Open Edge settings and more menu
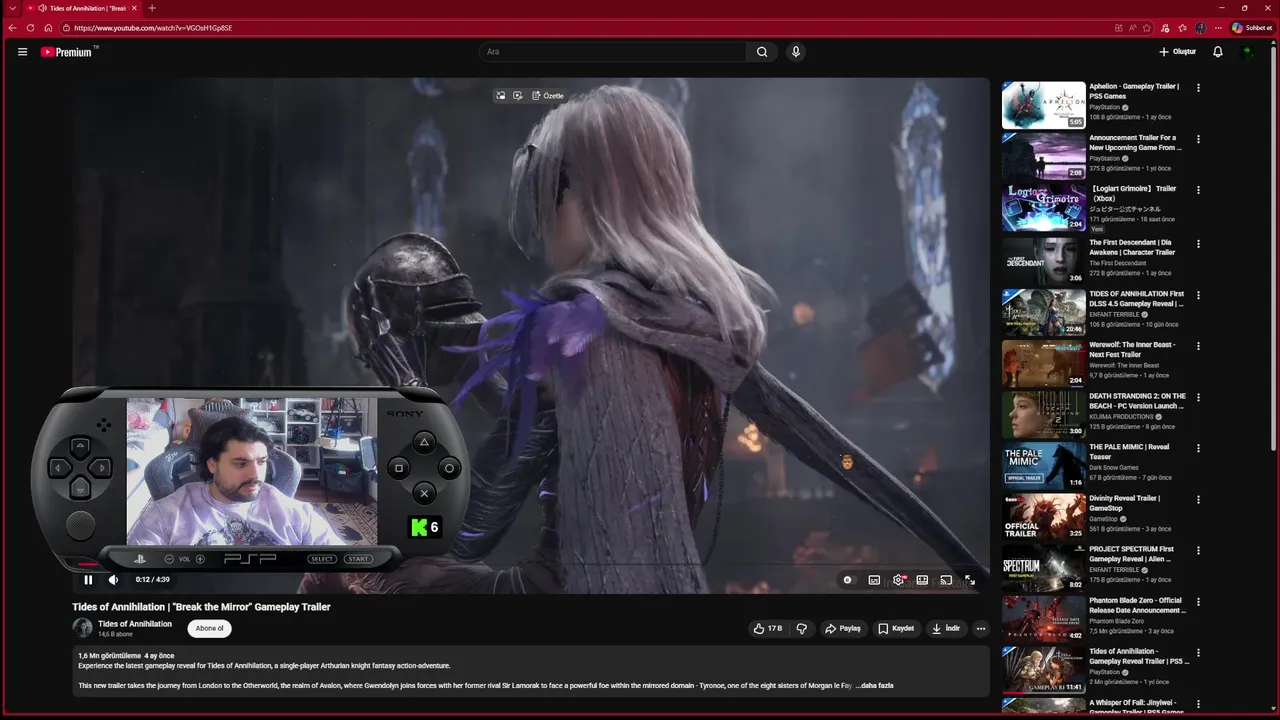Viewport: 1280px width, 720px height. tap(1217, 28)
